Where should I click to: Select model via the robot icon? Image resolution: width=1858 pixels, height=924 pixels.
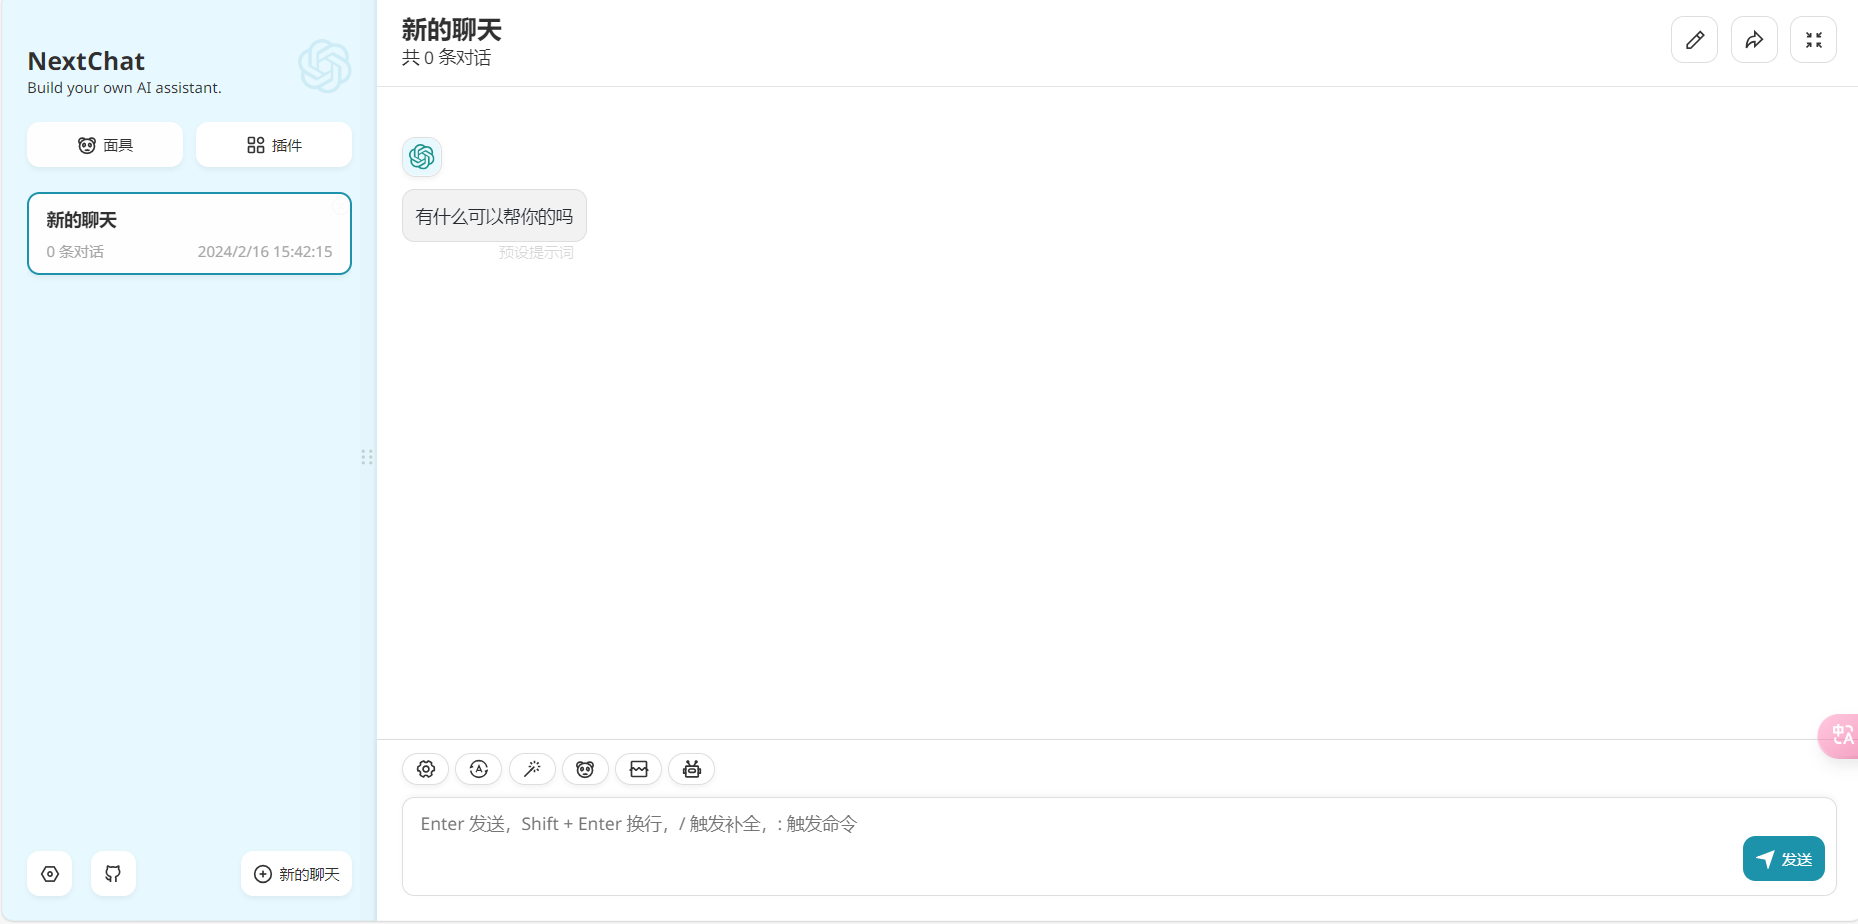691,769
